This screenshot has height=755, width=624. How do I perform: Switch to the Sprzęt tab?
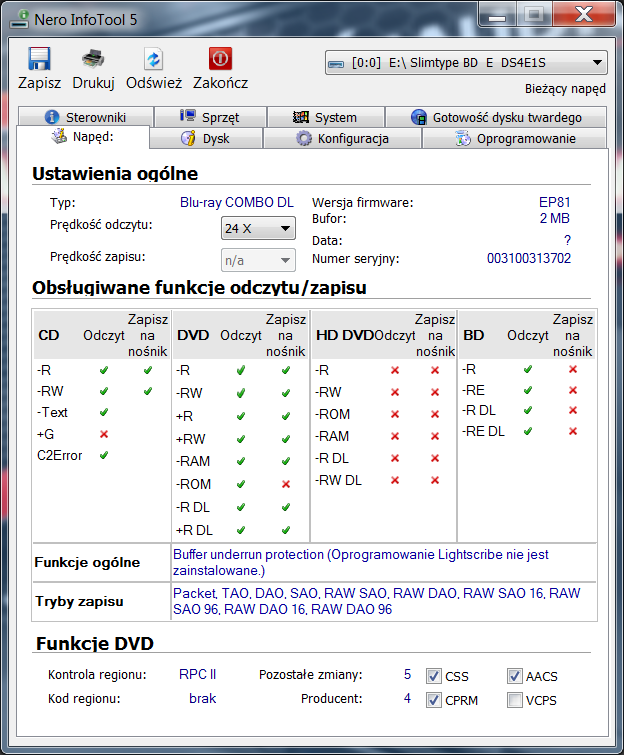pos(210,117)
